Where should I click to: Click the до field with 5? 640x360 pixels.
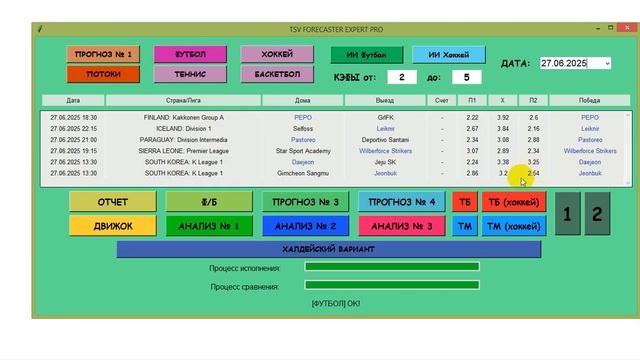pyautogui.click(x=467, y=77)
